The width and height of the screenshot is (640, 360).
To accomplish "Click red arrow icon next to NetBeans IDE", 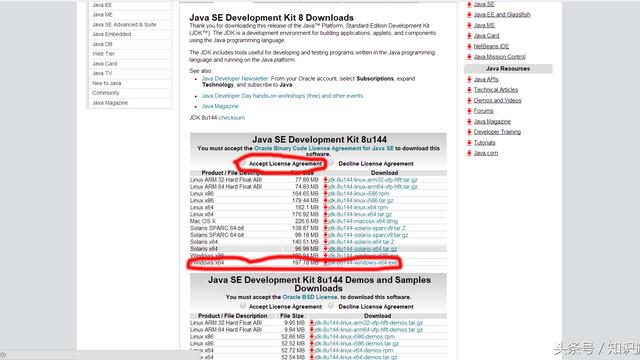I will pos(469,47).
